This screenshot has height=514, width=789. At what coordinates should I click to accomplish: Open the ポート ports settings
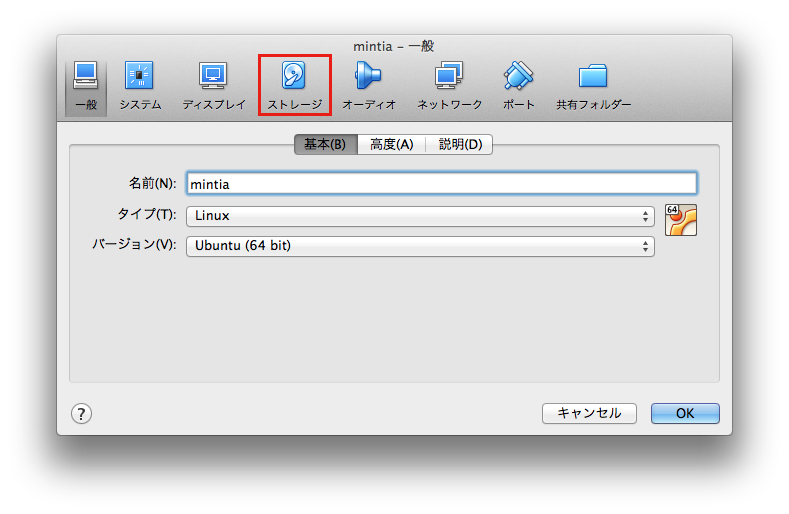tap(518, 85)
